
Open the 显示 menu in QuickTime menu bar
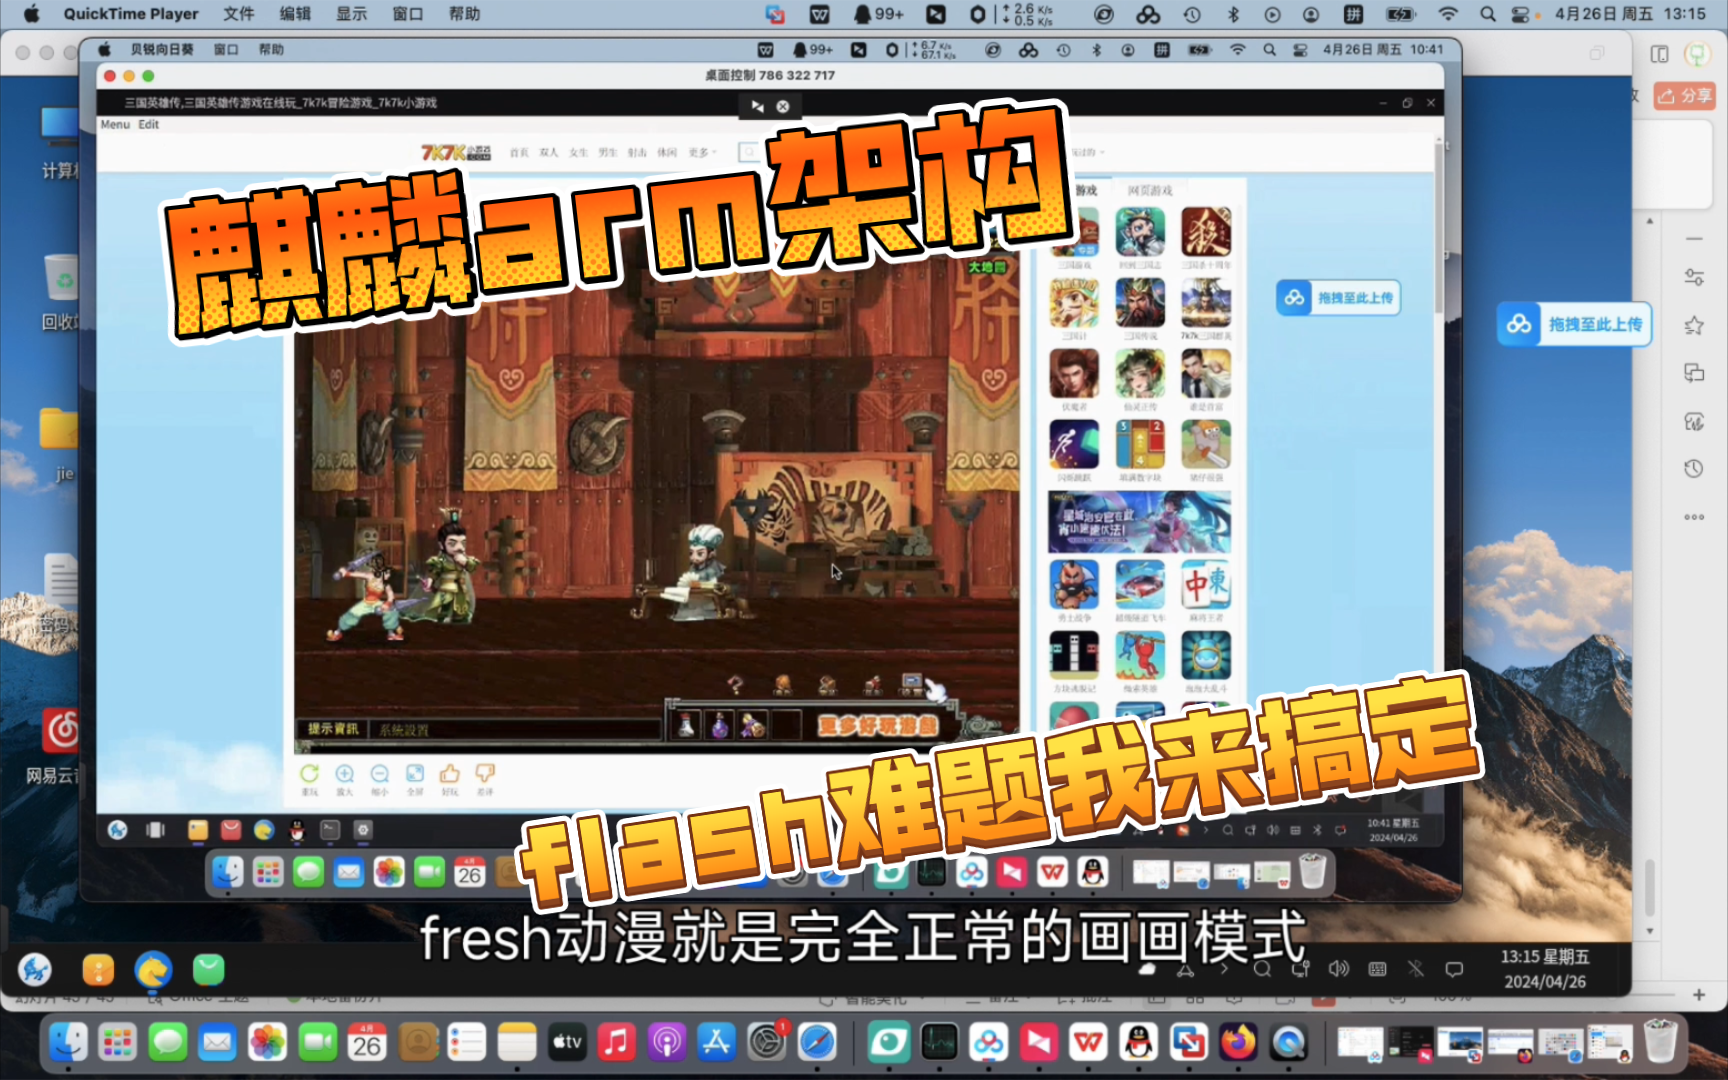click(351, 14)
